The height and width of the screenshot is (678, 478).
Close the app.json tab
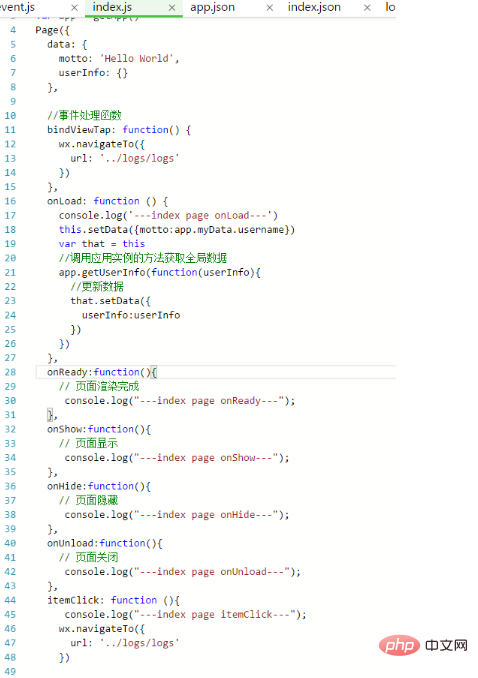(269, 8)
